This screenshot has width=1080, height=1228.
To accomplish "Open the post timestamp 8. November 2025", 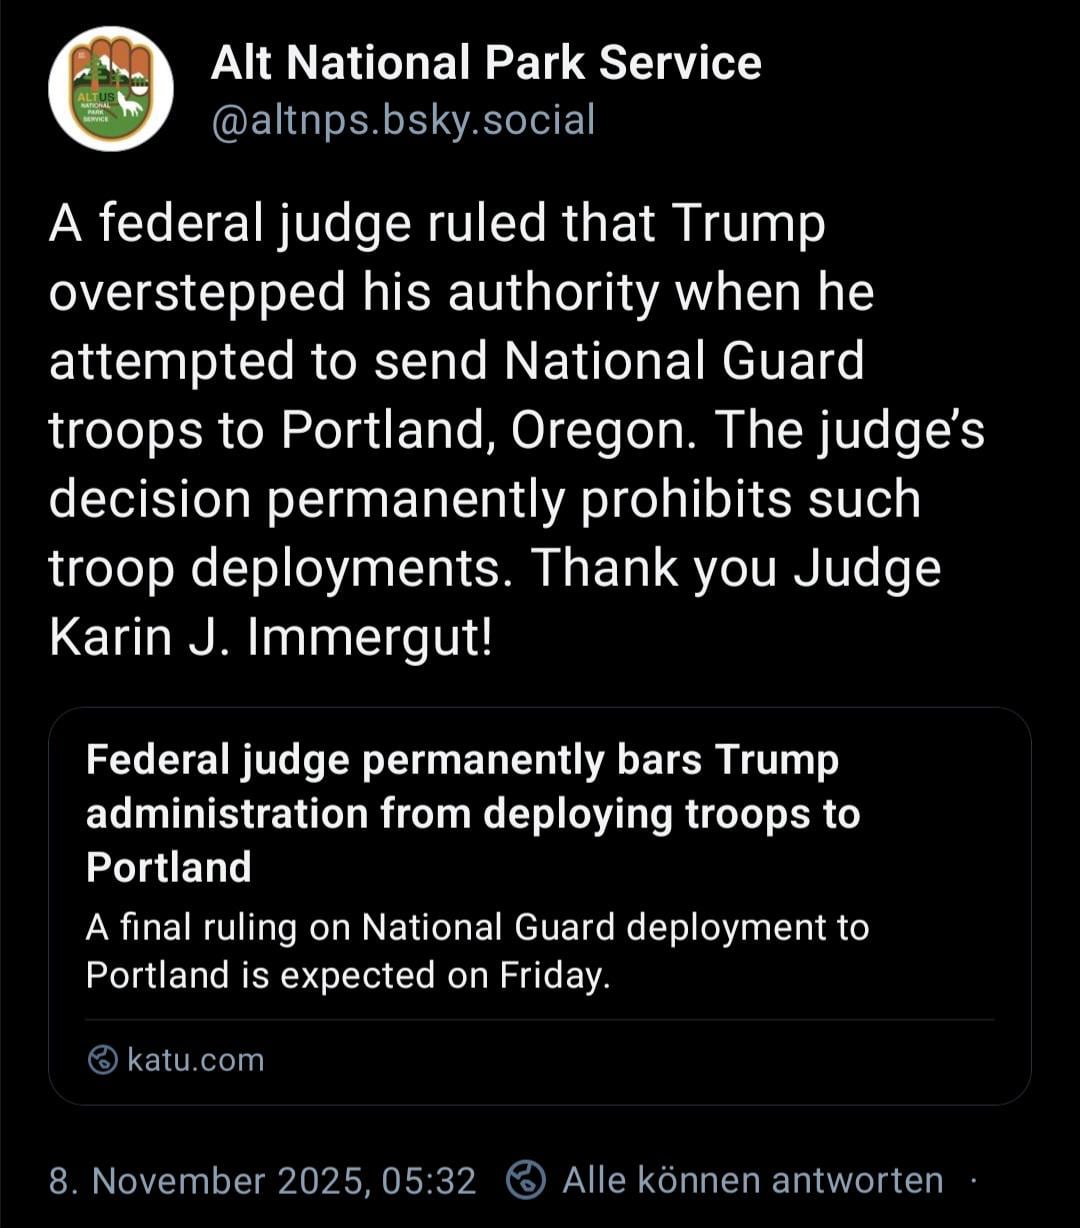I will point(210,1181).
